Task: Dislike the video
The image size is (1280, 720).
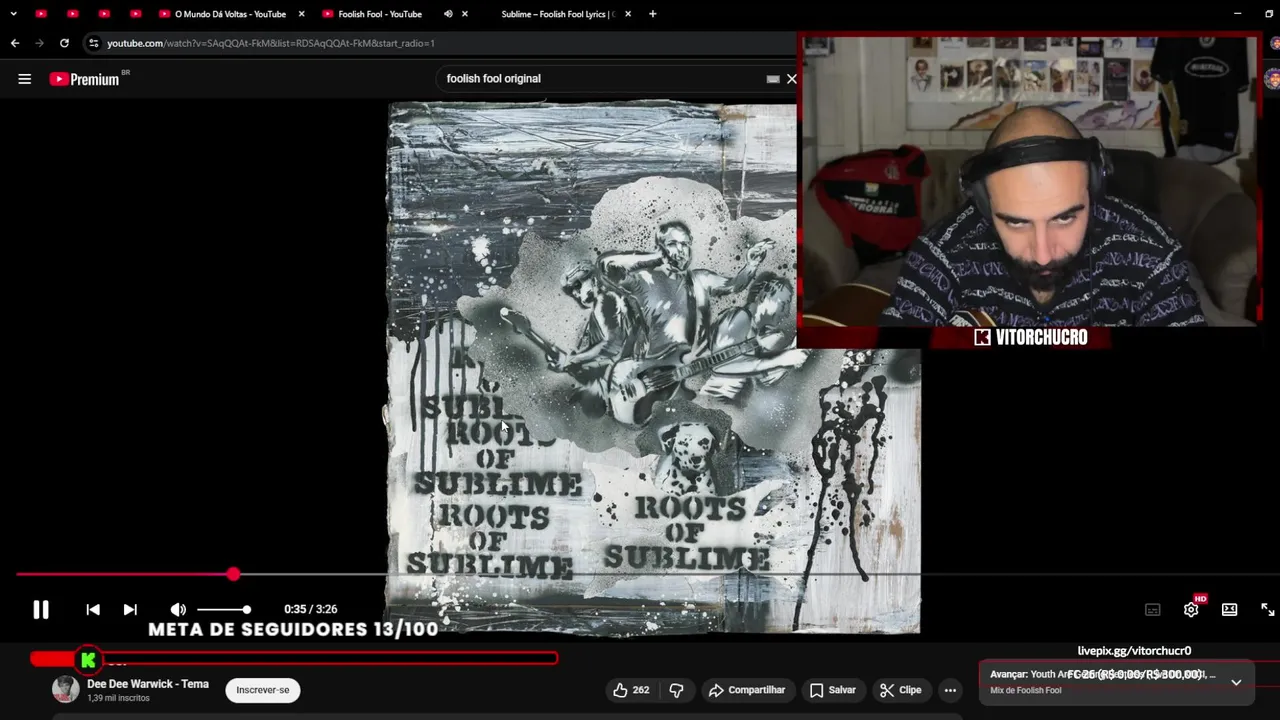Action: pos(676,690)
